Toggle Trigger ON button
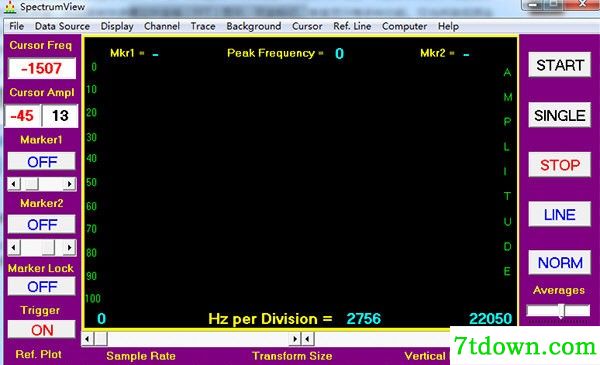Image resolution: width=600 pixels, height=365 pixels. pyautogui.click(x=42, y=330)
